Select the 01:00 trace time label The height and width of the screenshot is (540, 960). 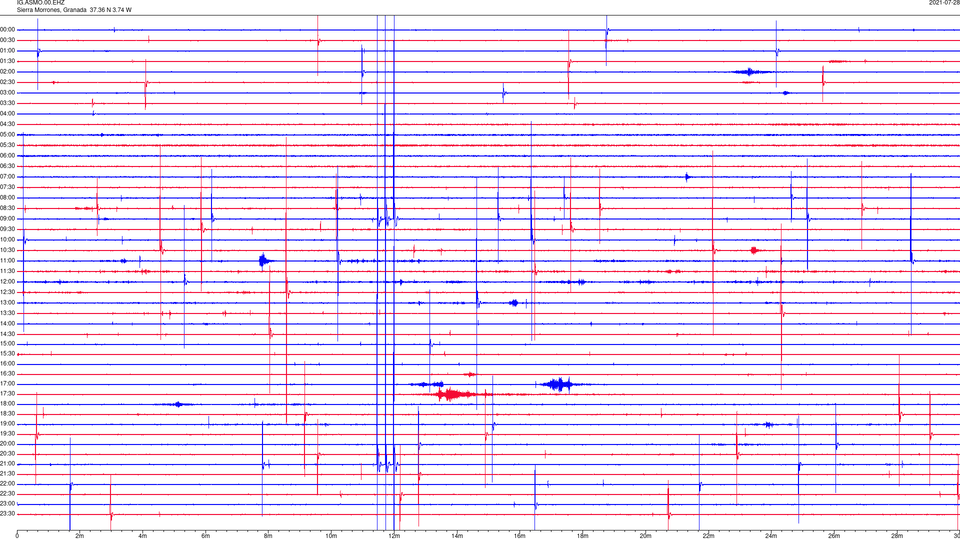pyautogui.click(x=8, y=50)
